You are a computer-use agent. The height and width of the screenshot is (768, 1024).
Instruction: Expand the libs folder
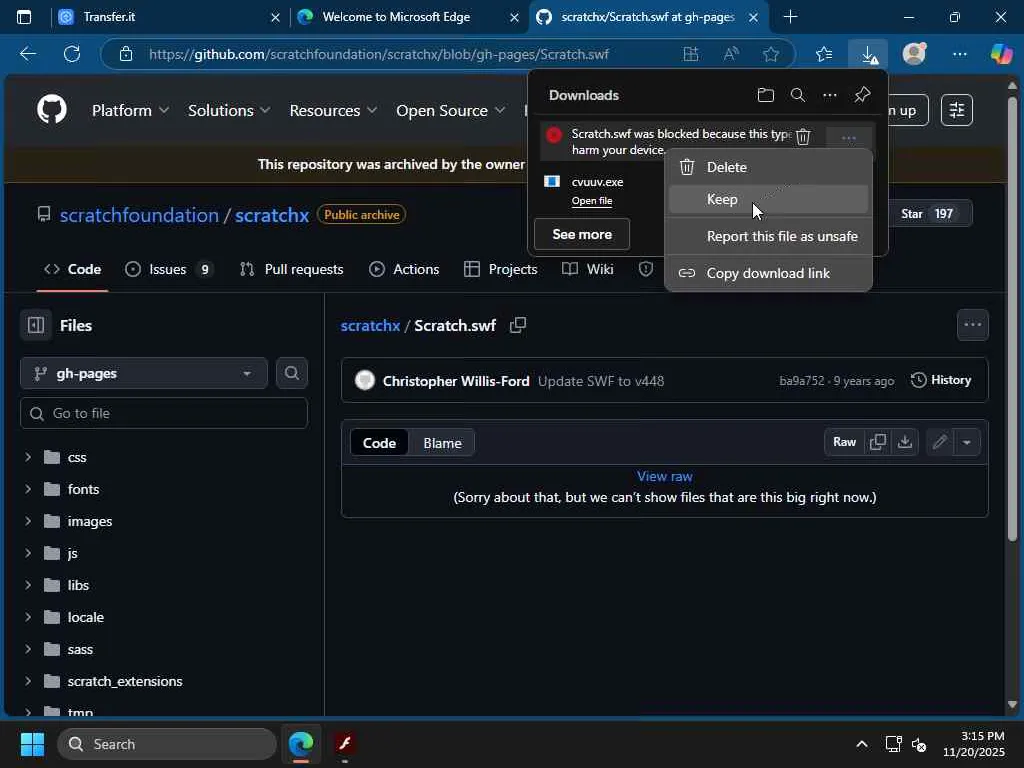[28, 585]
